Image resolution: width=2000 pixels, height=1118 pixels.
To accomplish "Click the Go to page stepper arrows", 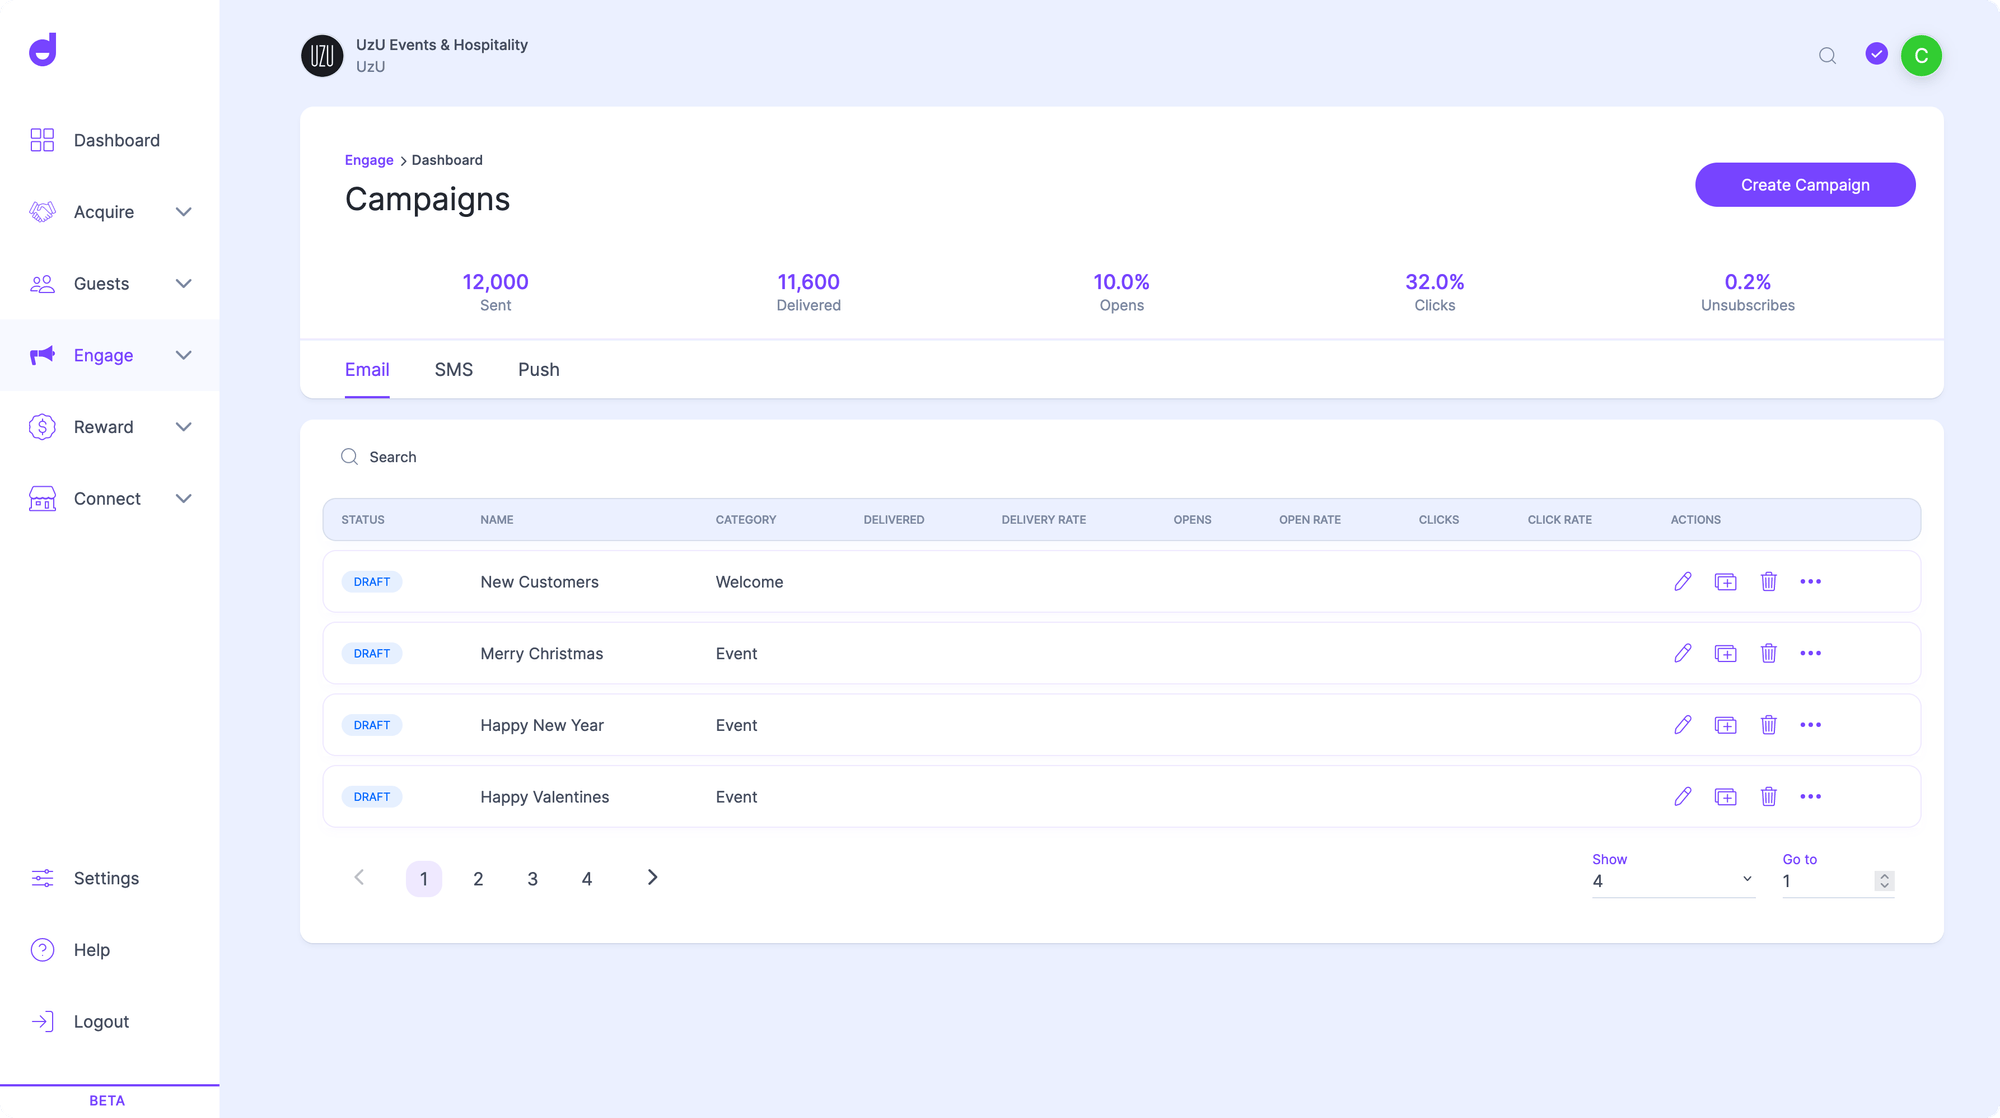I will point(1884,880).
